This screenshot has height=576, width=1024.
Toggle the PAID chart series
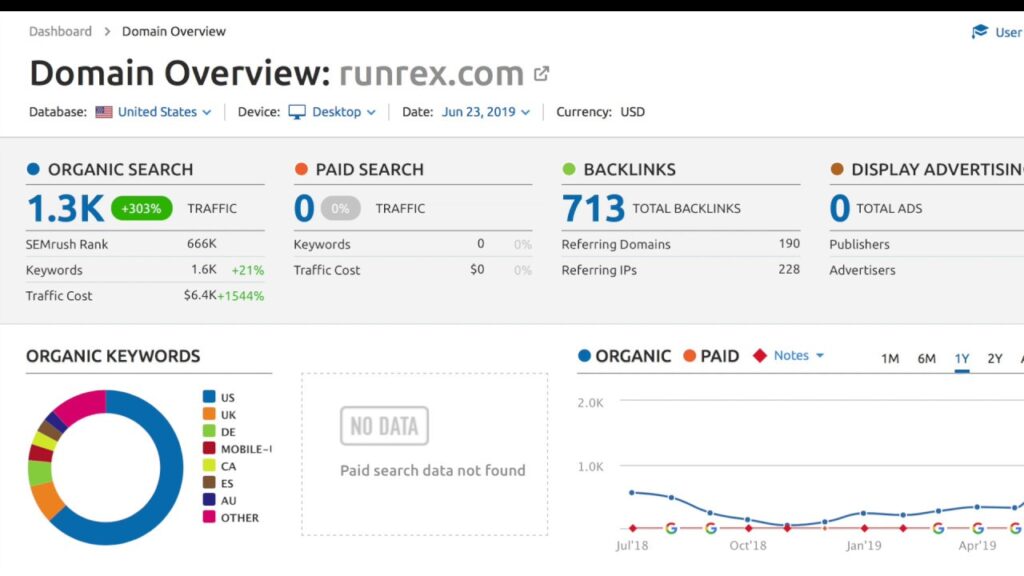711,356
